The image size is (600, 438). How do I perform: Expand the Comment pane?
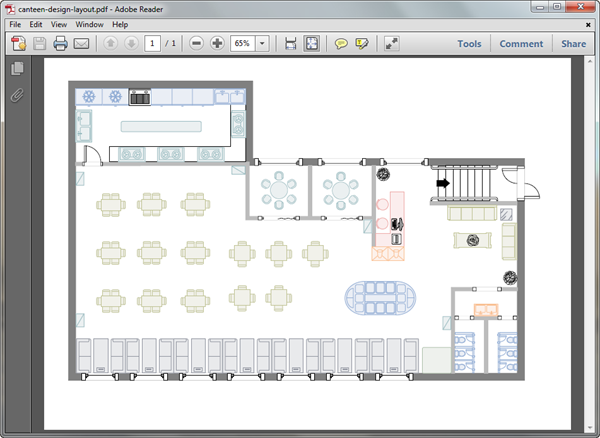click(521, 44)
